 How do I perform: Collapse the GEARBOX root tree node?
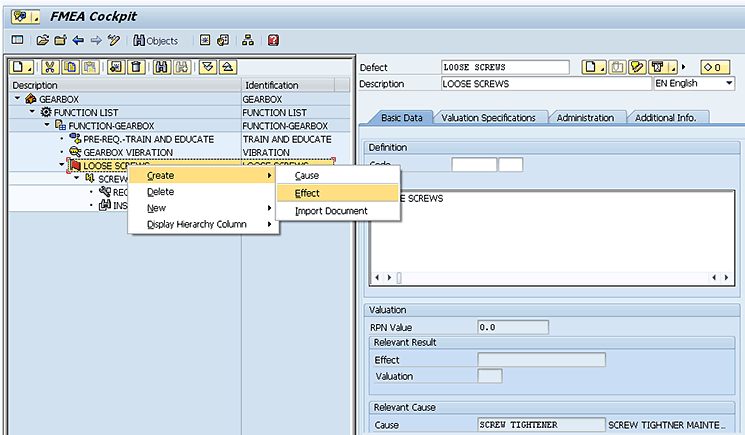click(x=18, y=100)
